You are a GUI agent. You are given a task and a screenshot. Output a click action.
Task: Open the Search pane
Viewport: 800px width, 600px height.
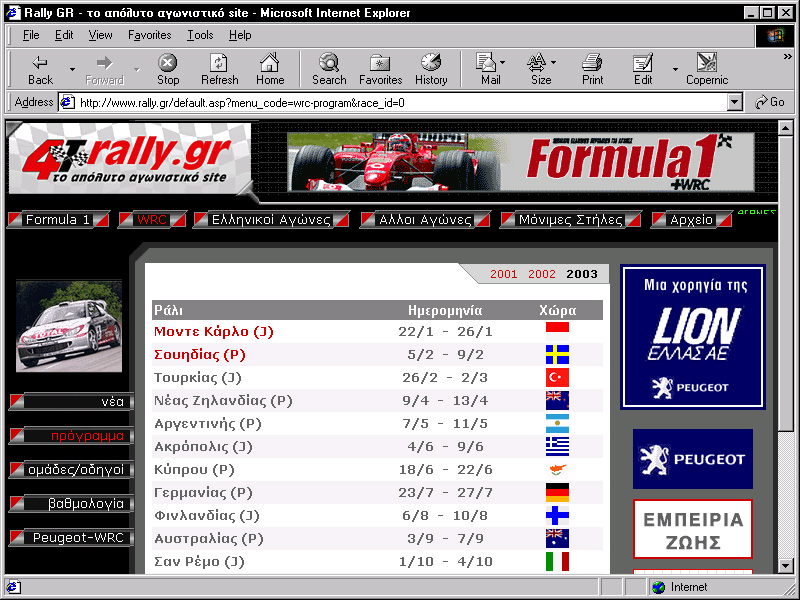tap(329, 70)
